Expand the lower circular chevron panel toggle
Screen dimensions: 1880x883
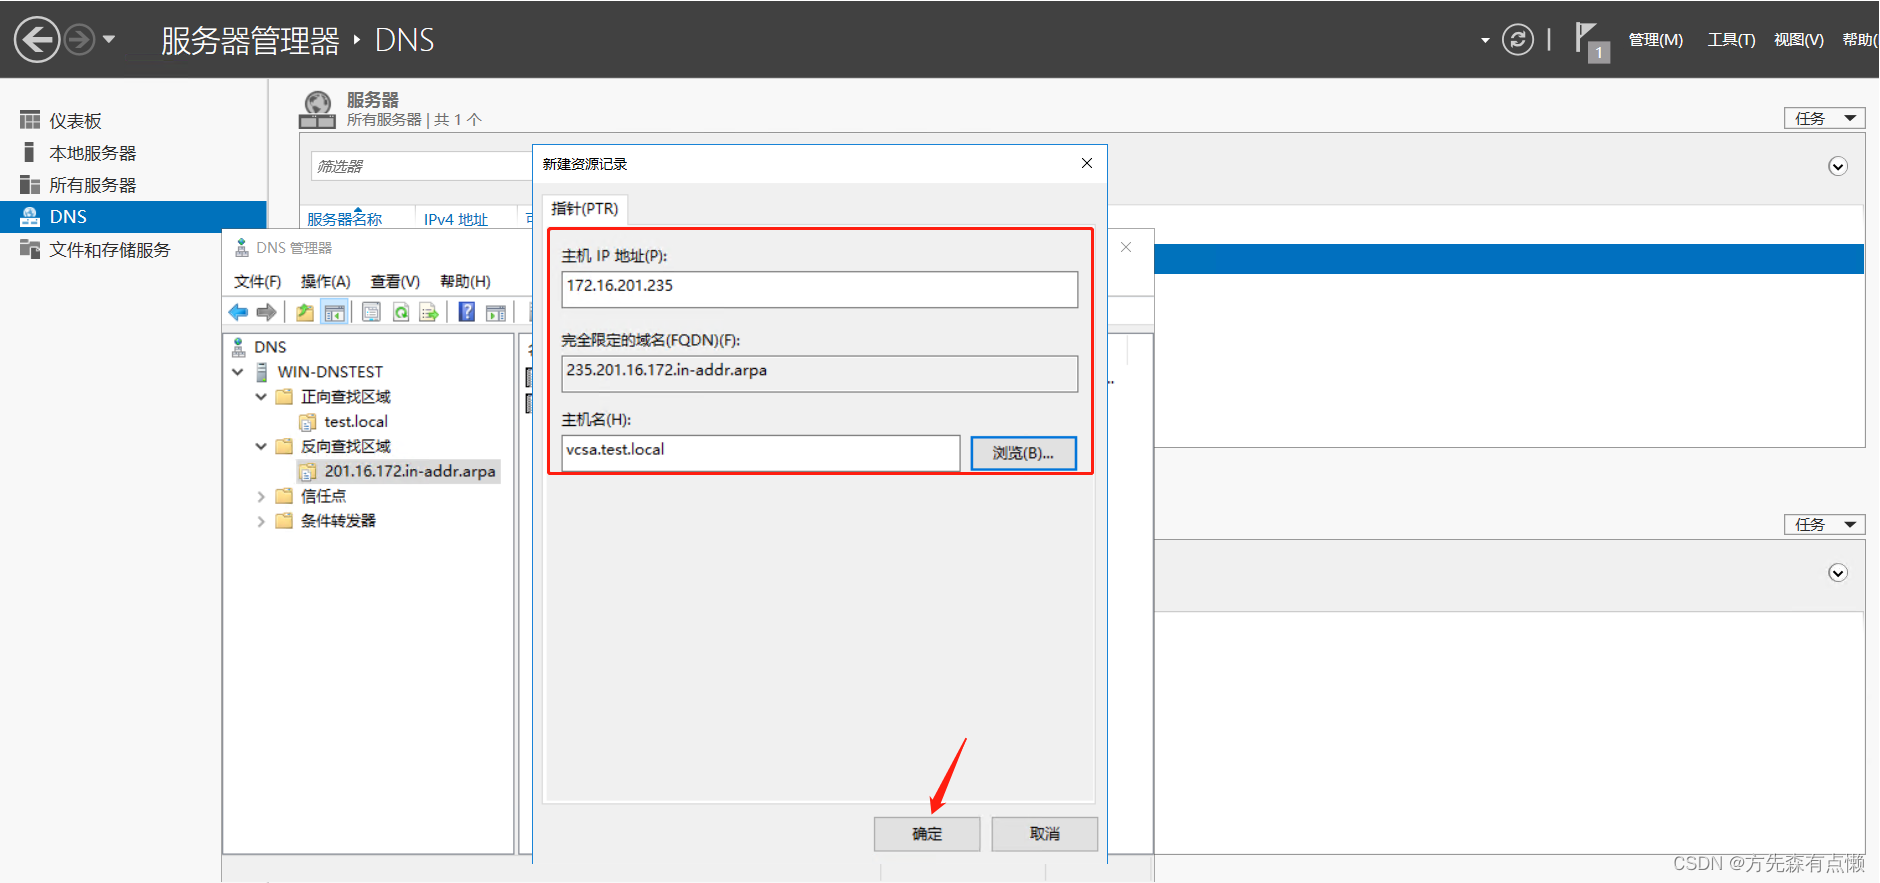click(x=1838, y=572)
